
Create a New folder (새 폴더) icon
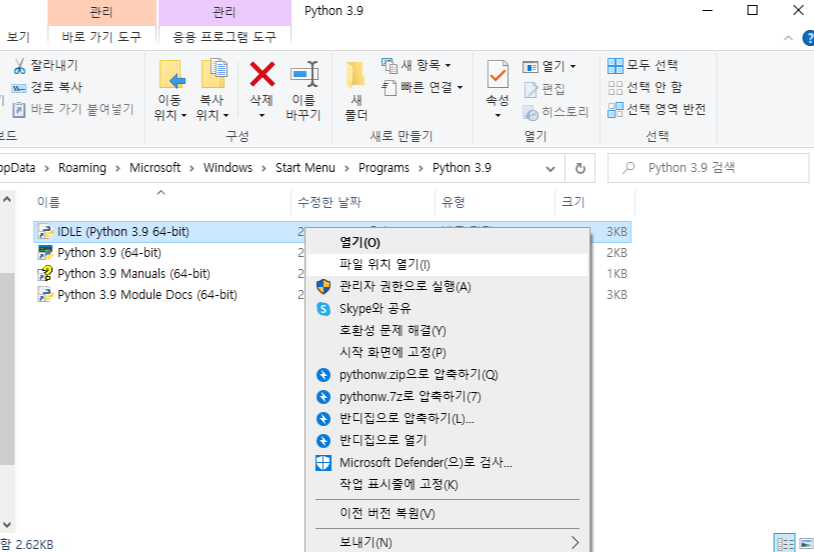(x=356, y=75)
